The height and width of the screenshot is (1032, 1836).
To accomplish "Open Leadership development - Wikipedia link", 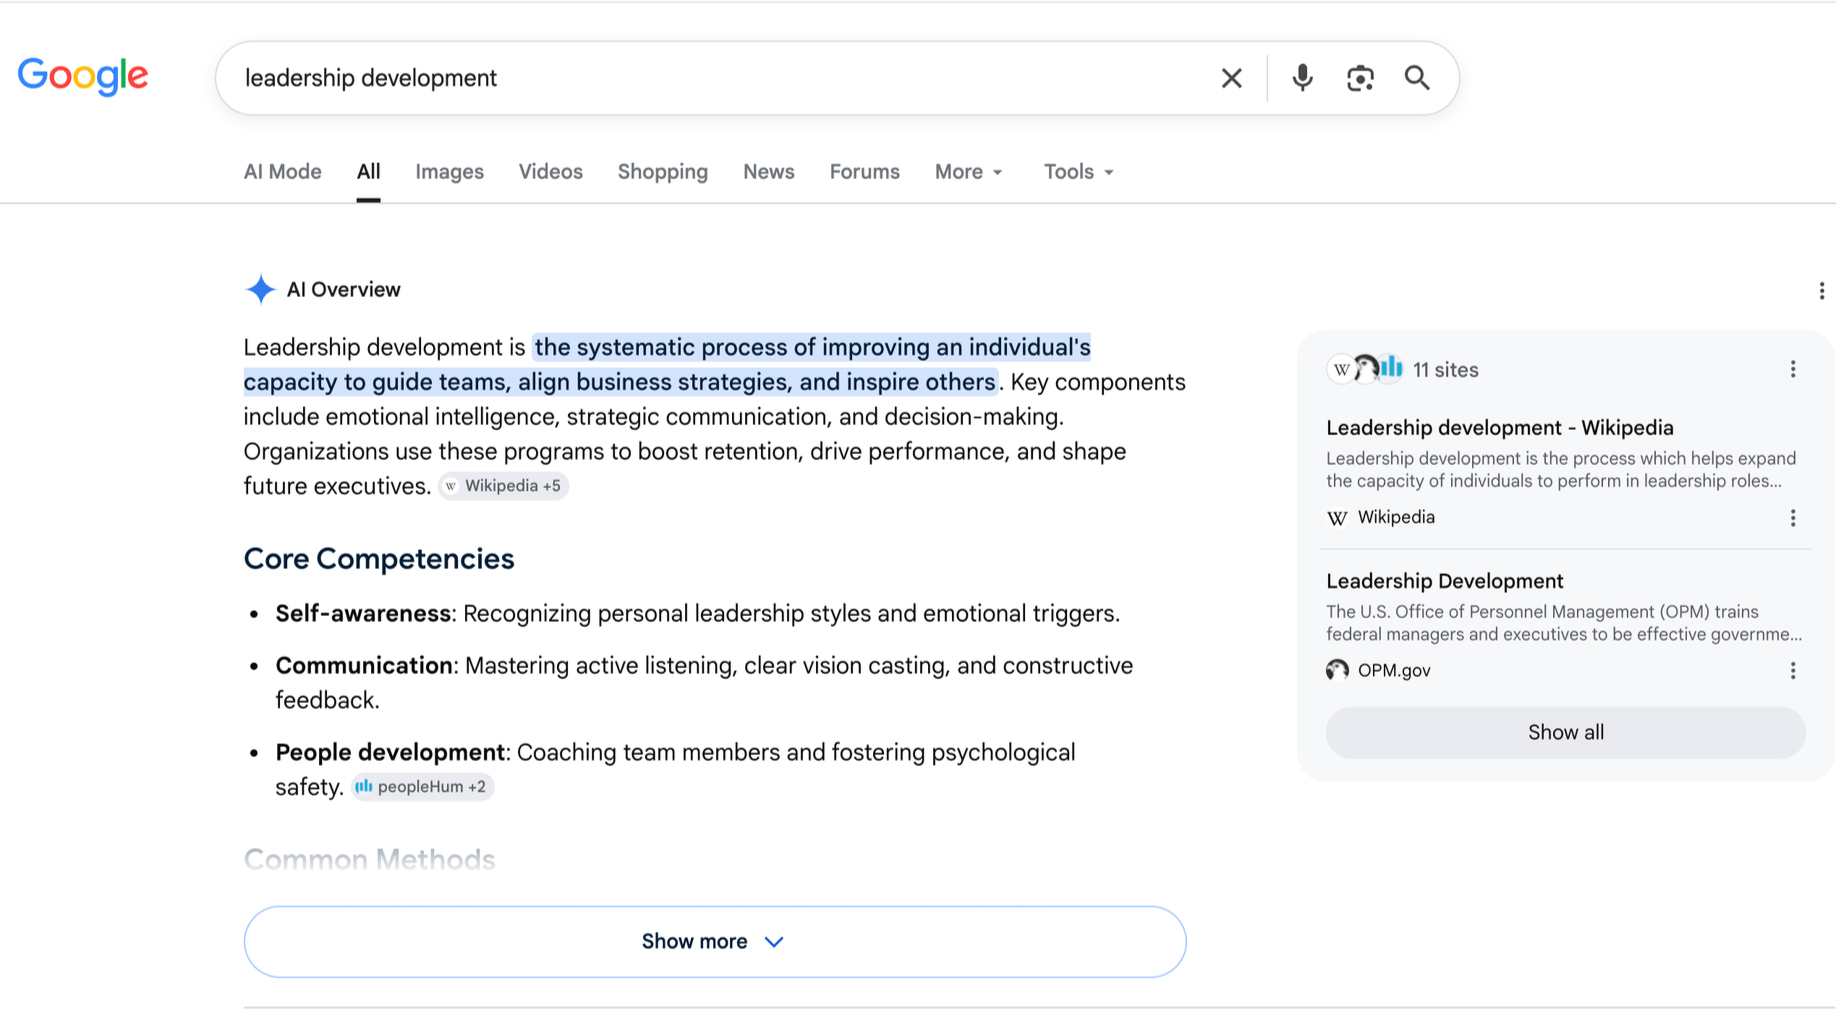I will tap(1499, 428).
